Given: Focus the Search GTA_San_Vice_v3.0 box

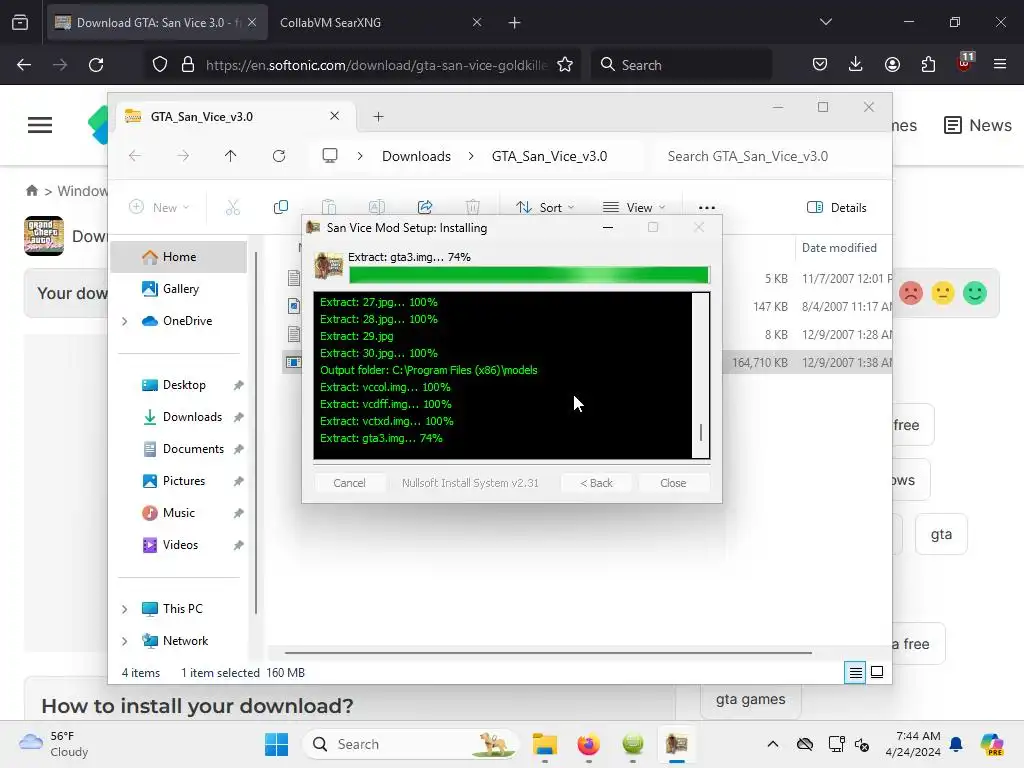Looking at the screenshot, I should point(770,156).
